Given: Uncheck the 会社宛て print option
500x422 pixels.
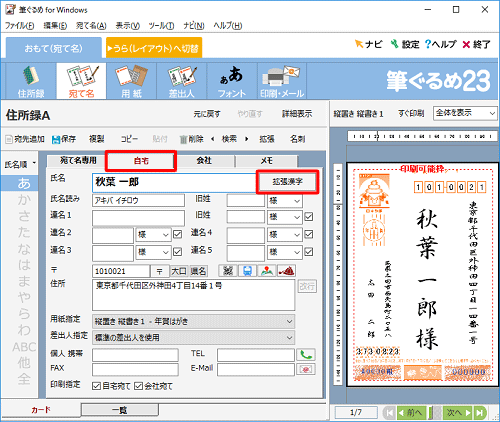Looking at the screenshot, I should [138, 386].
